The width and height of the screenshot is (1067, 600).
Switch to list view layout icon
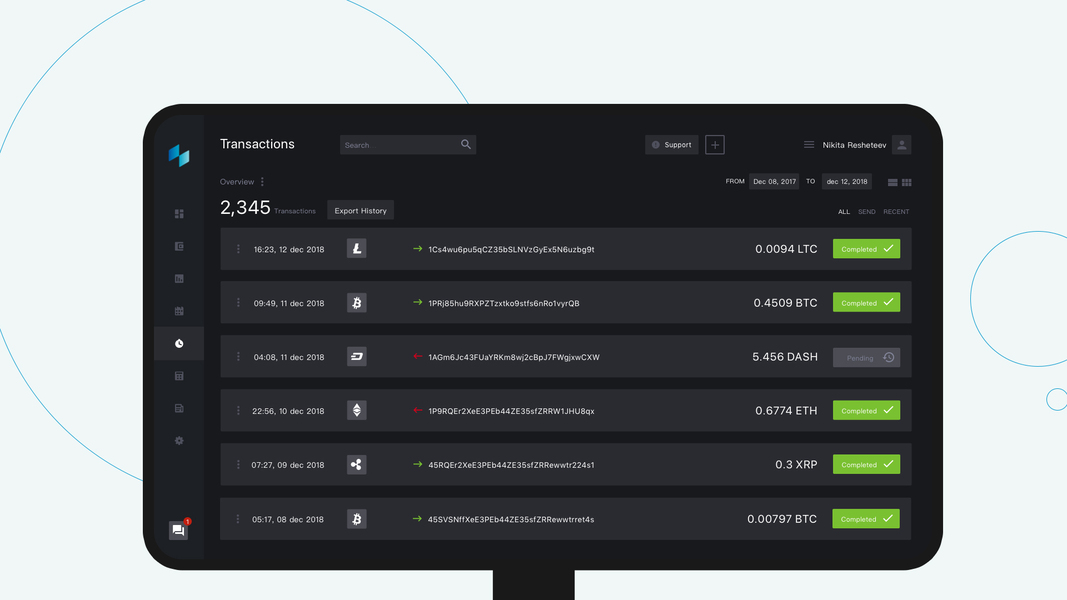click(893, 182)
